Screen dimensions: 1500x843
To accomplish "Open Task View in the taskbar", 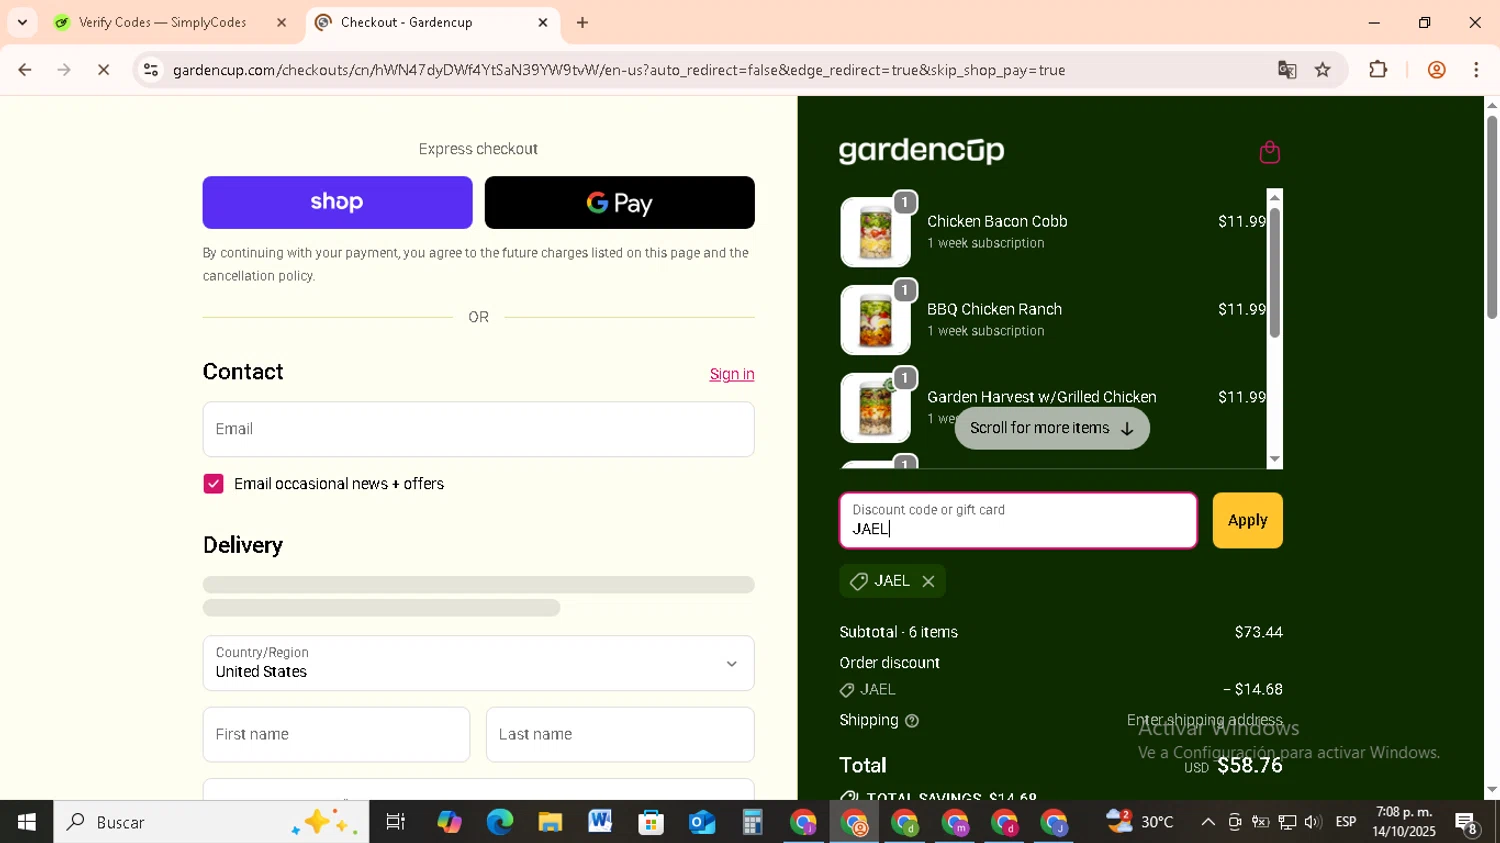I will (x=395, y=822).
